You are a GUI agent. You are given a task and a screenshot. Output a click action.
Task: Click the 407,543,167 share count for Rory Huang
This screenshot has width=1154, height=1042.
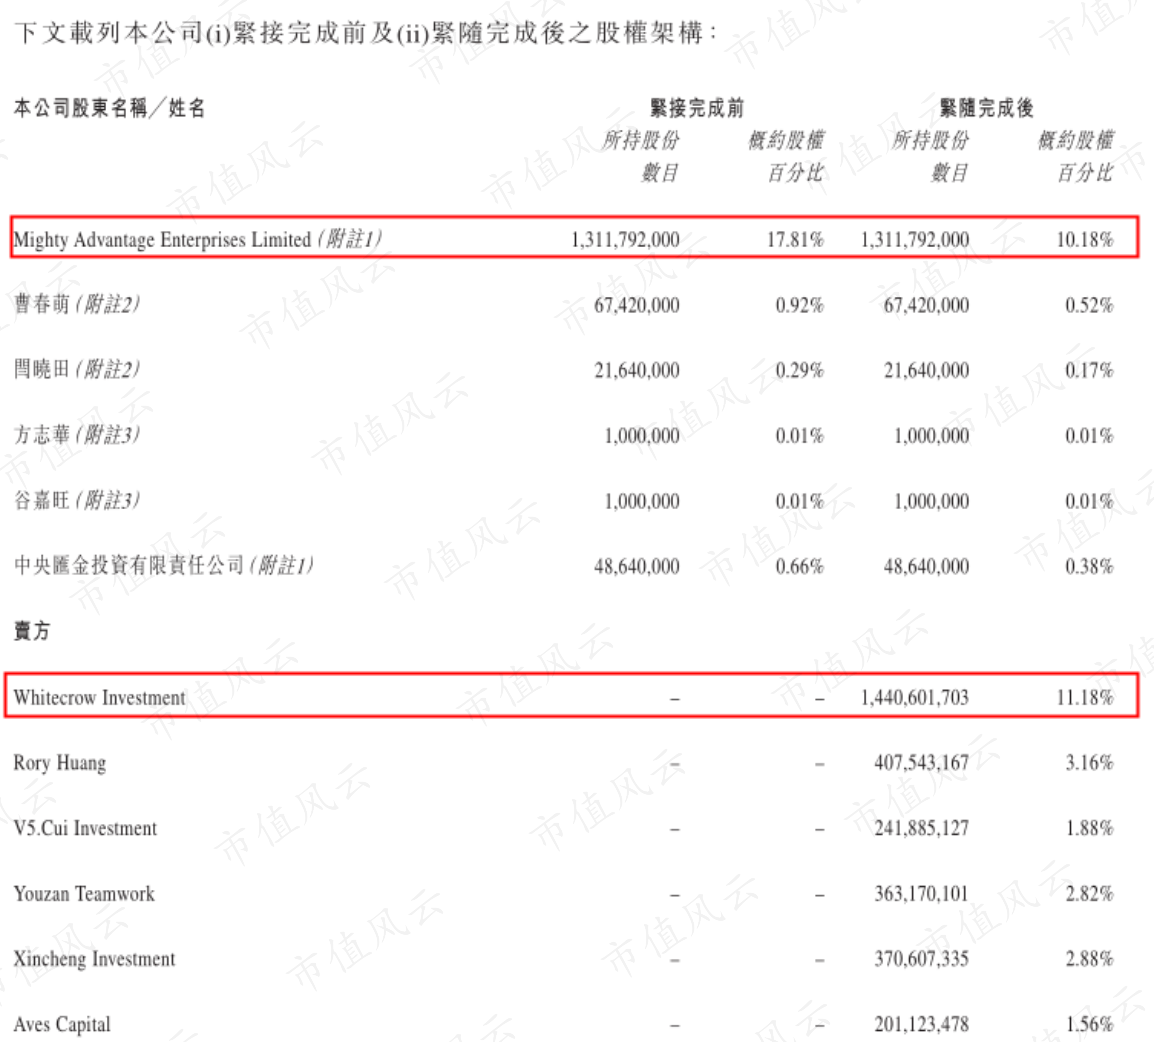tap(921, 762)
